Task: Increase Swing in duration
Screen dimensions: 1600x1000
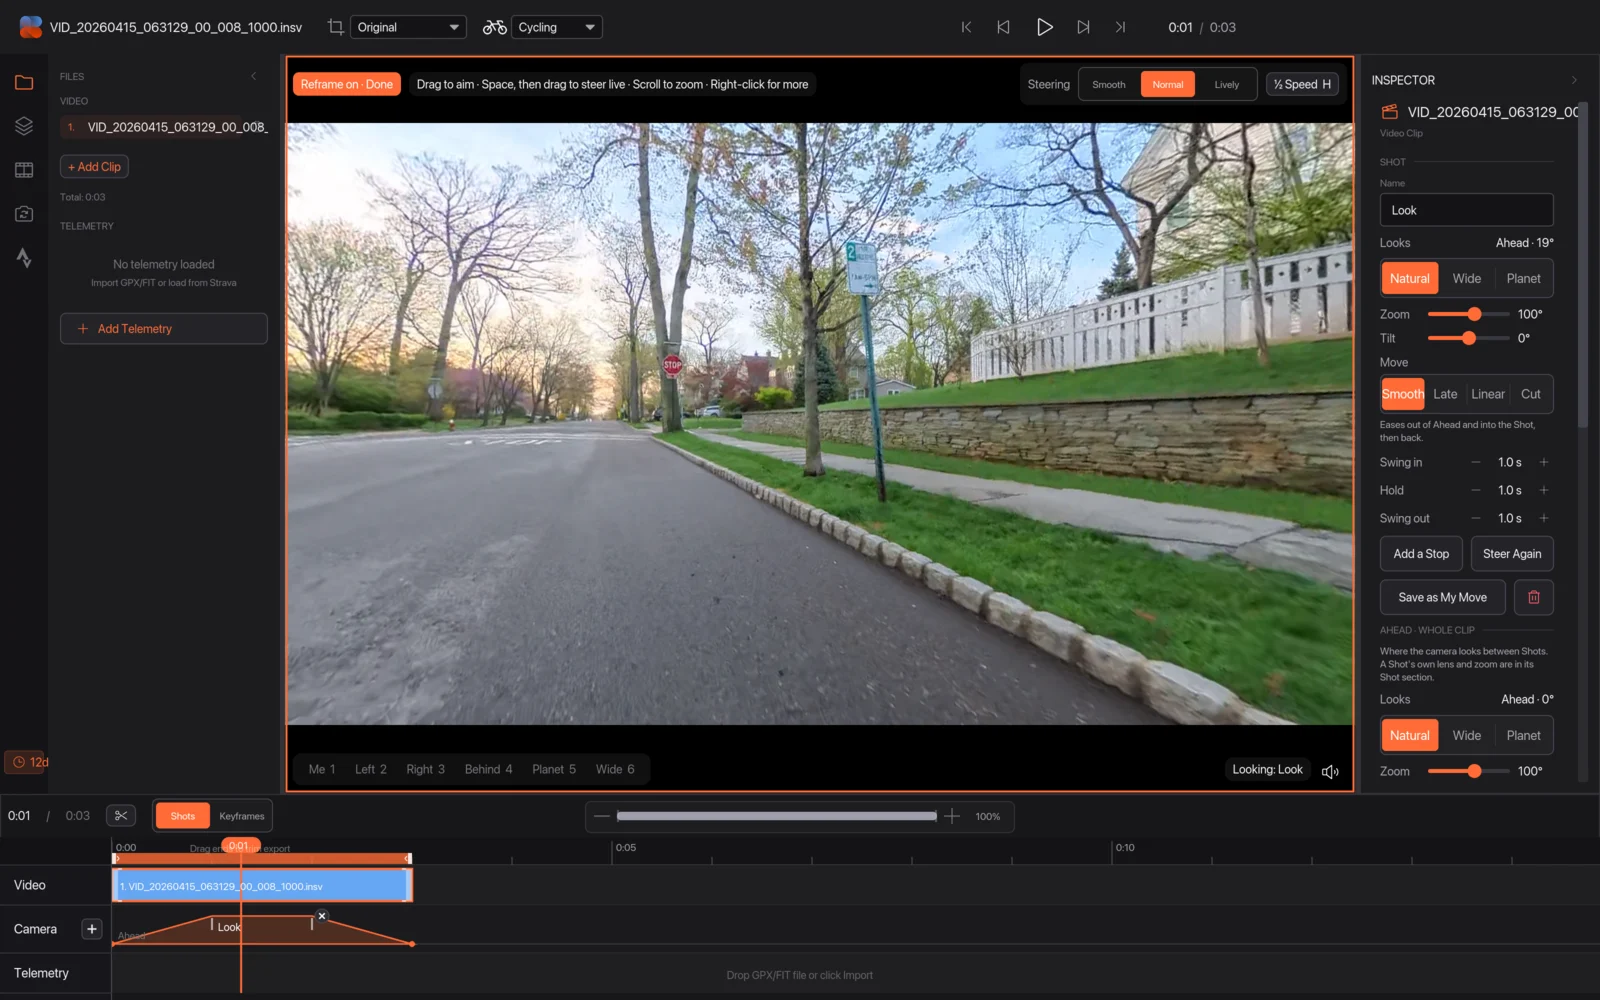Action: (1543, 462)
